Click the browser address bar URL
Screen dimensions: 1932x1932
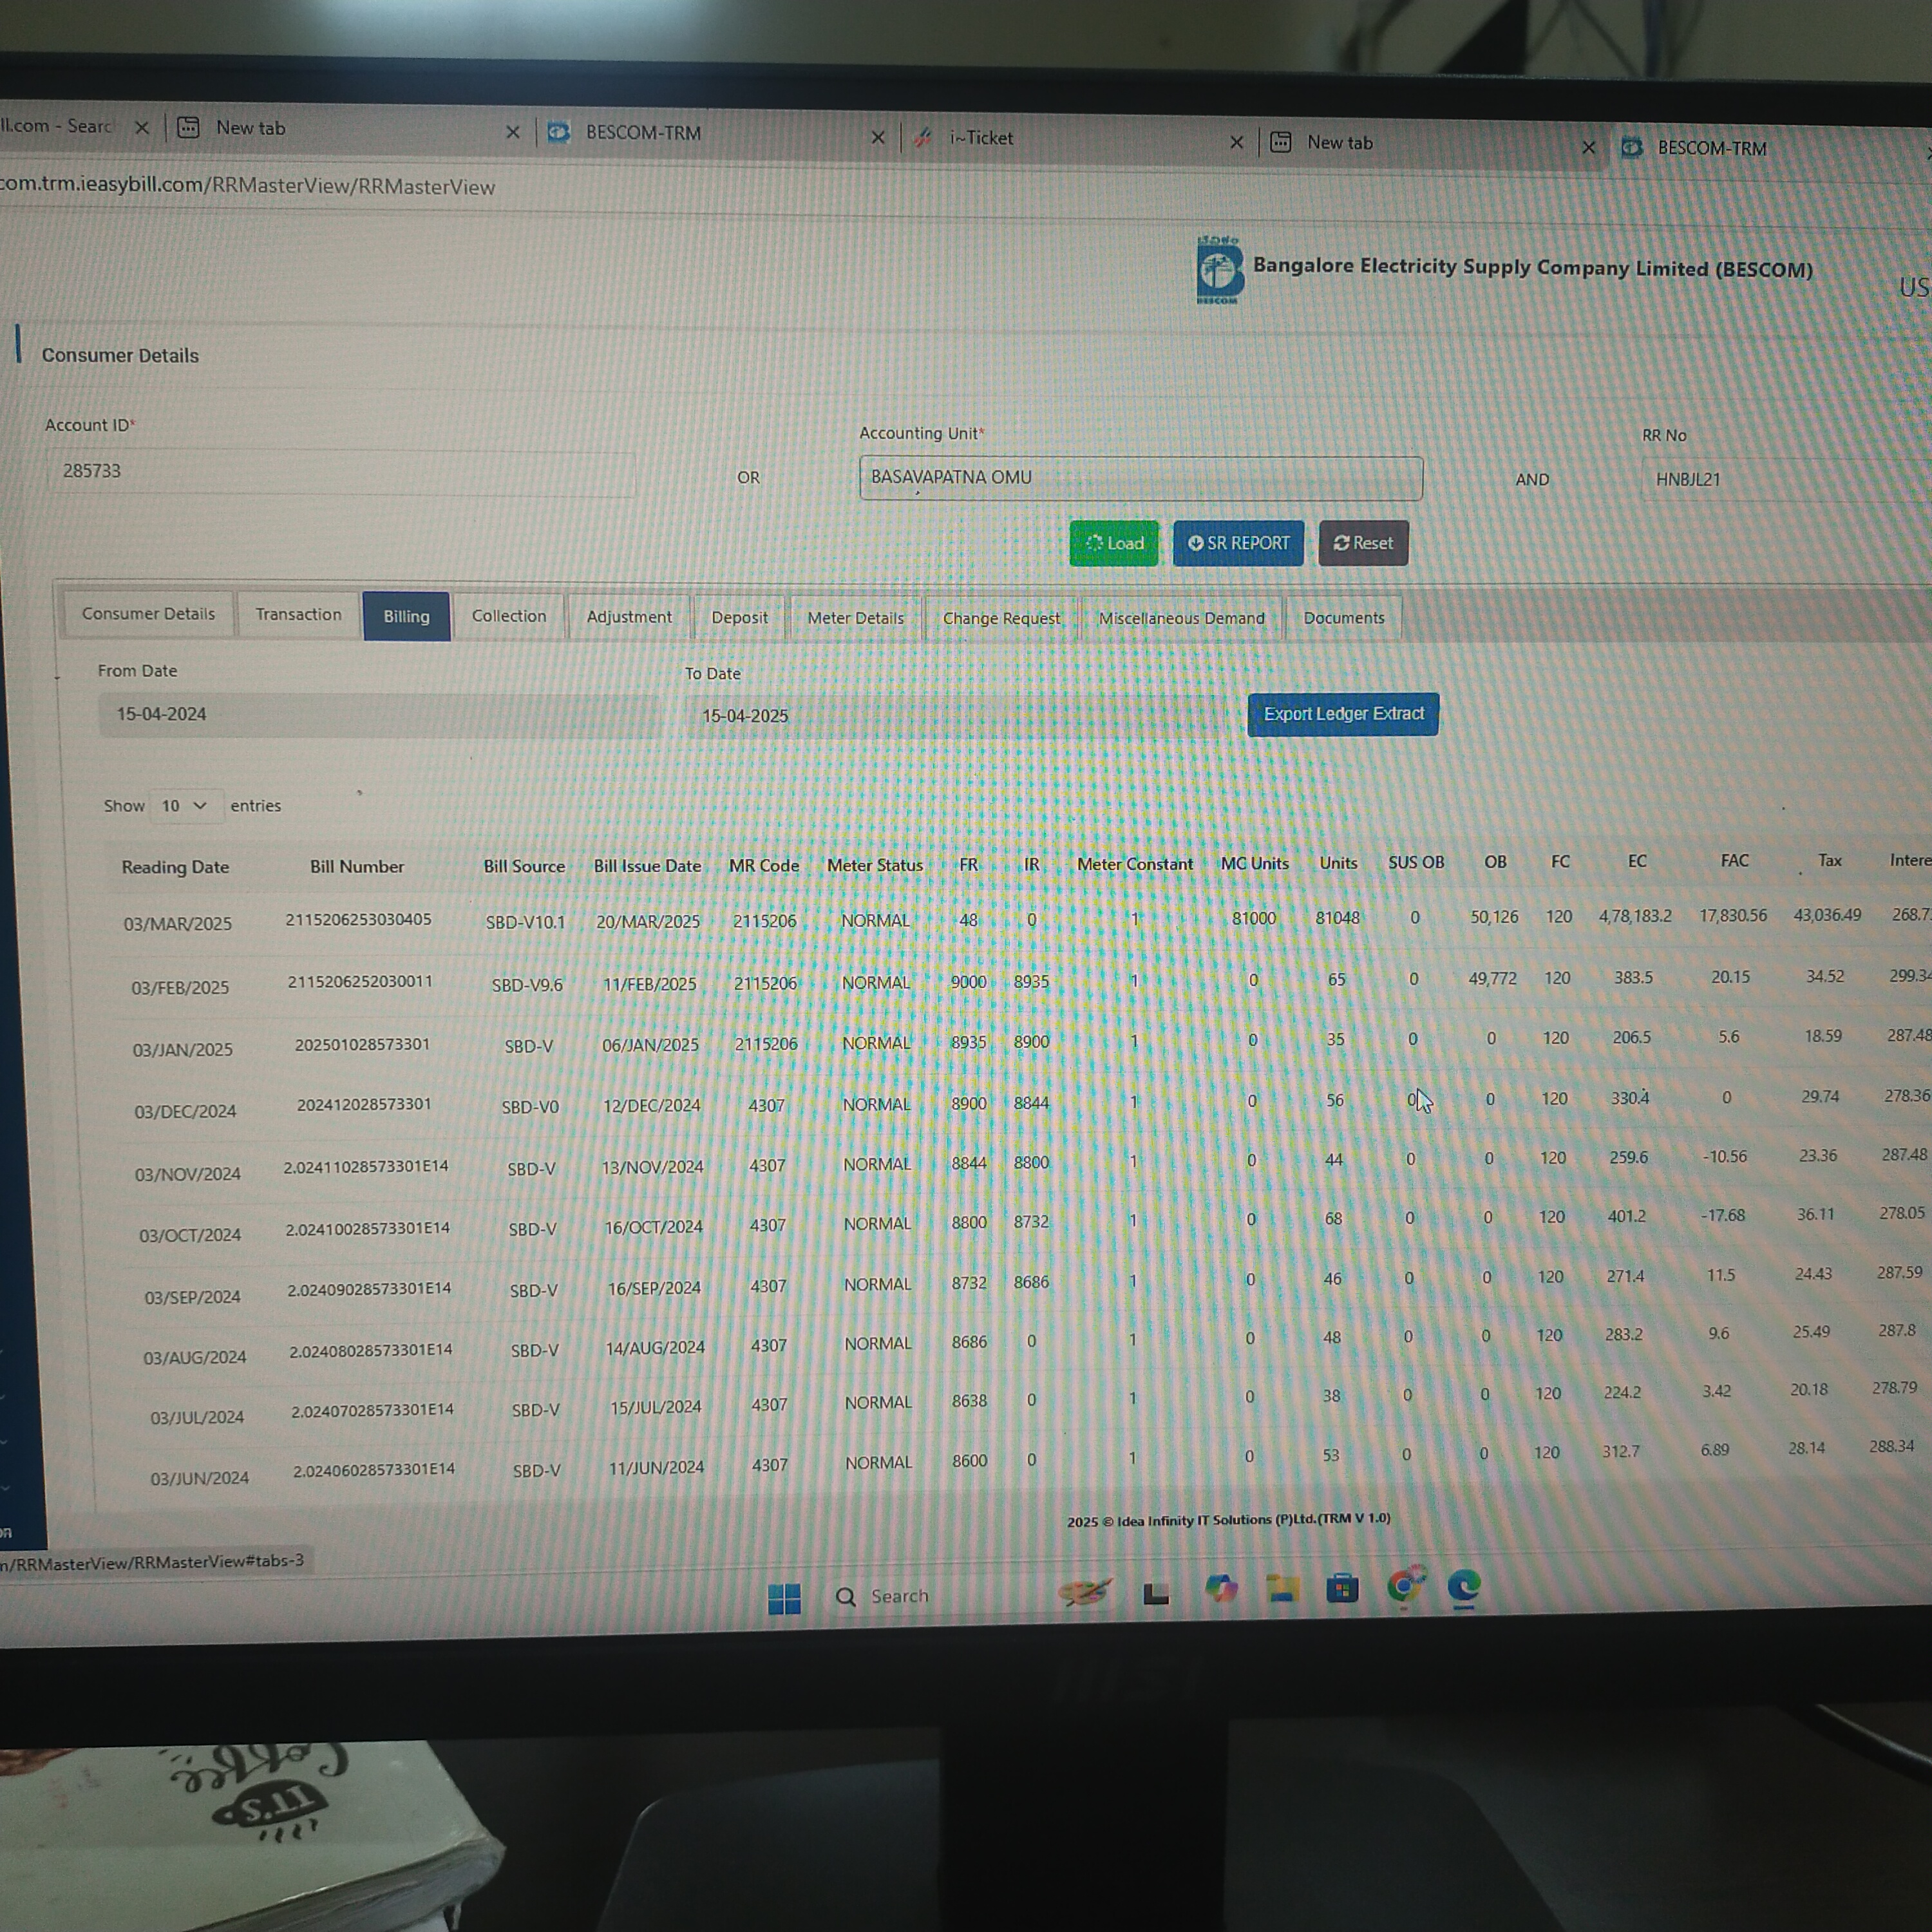point(248,186)
